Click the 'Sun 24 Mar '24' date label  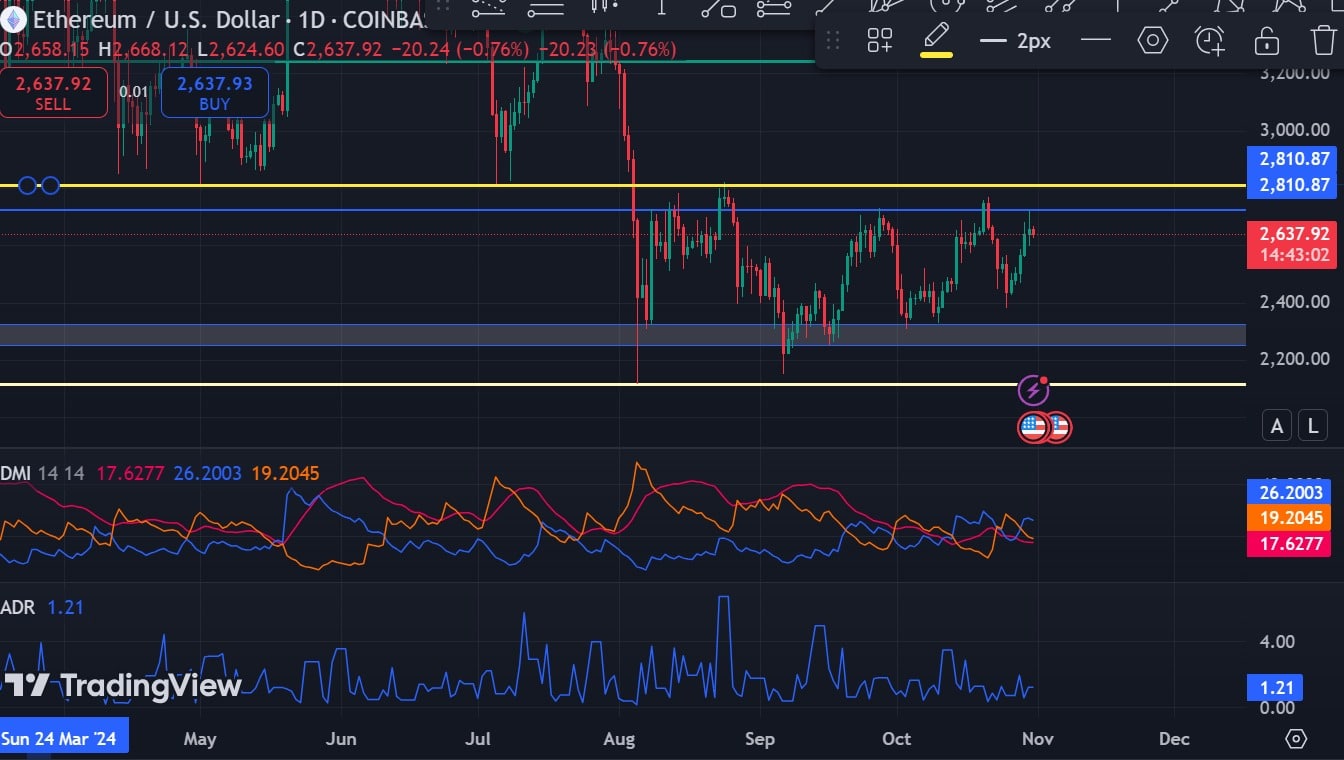[64, 738]
